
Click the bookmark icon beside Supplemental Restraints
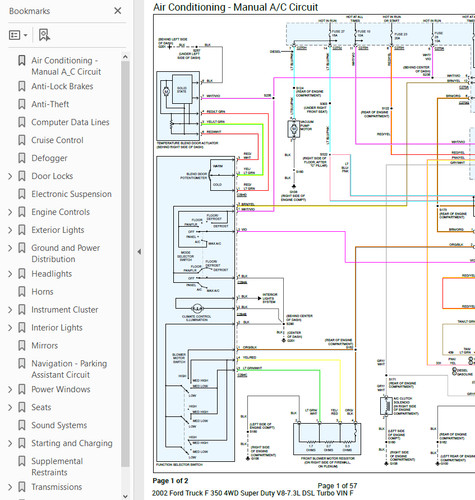[x=22, y=462]
